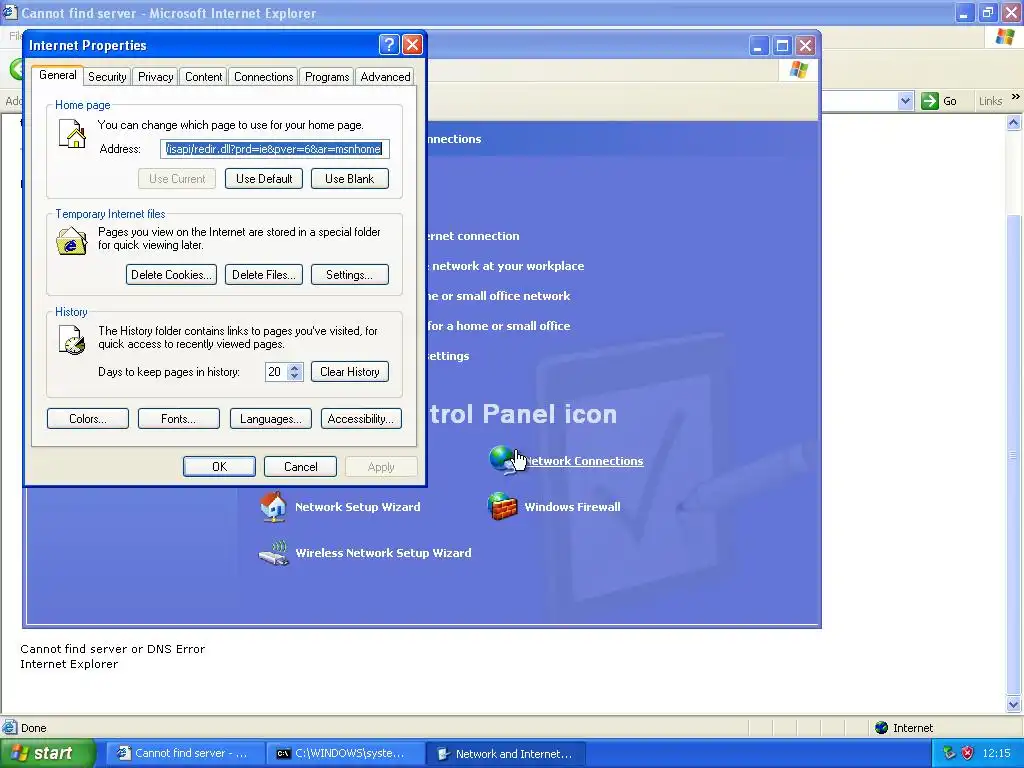Click the home page house icon
The width and height of the screenshot is (1024, 768).
tap(72, 134)
